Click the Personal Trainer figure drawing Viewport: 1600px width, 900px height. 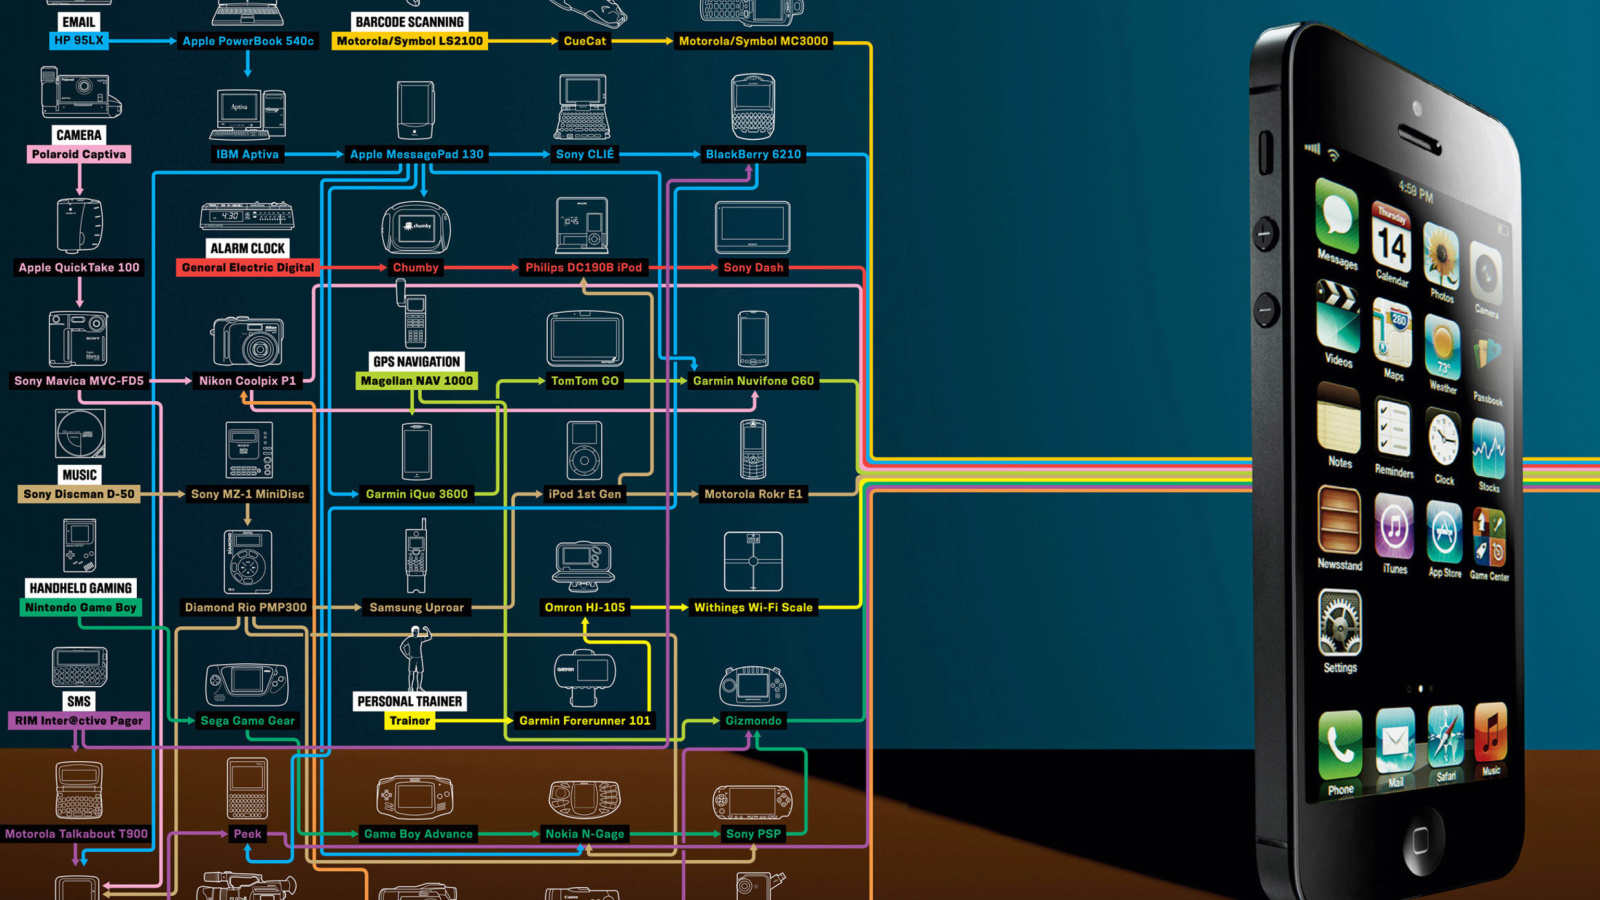coord(416,658)
